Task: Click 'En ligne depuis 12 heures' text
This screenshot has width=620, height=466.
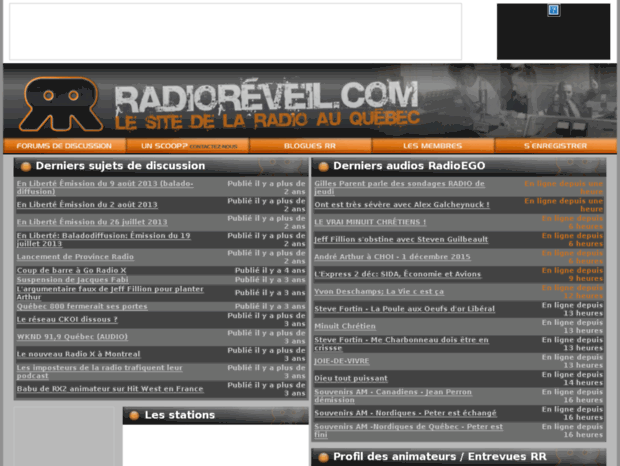Action: point(572,292)
